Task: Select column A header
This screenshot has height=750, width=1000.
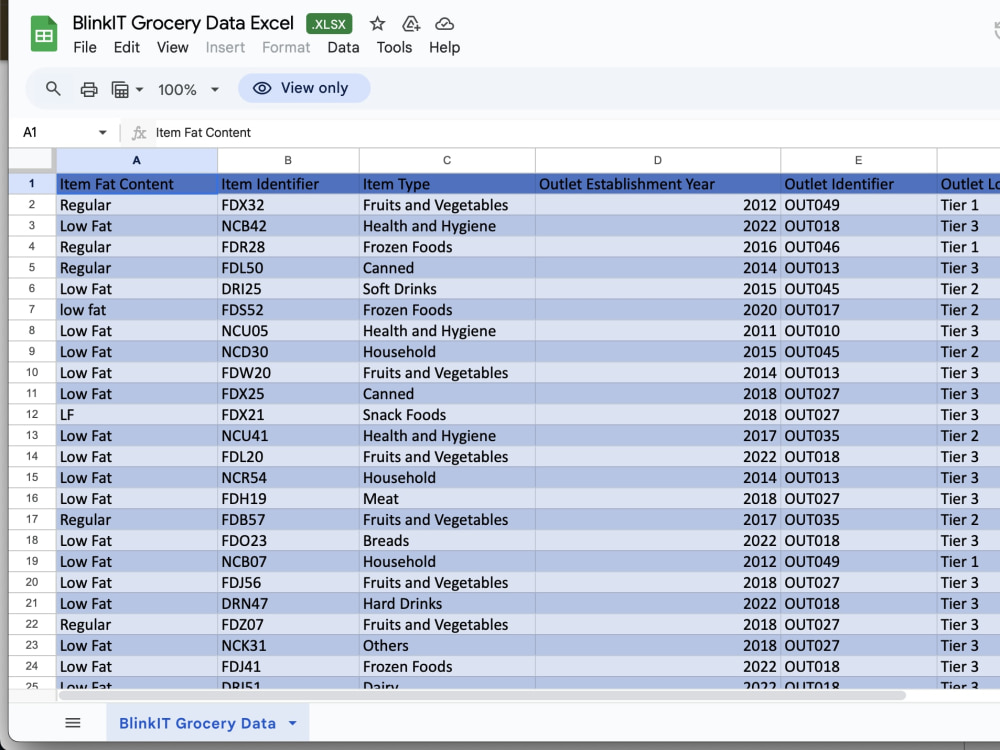Action: pyautogui.click(x=136, y=160)
